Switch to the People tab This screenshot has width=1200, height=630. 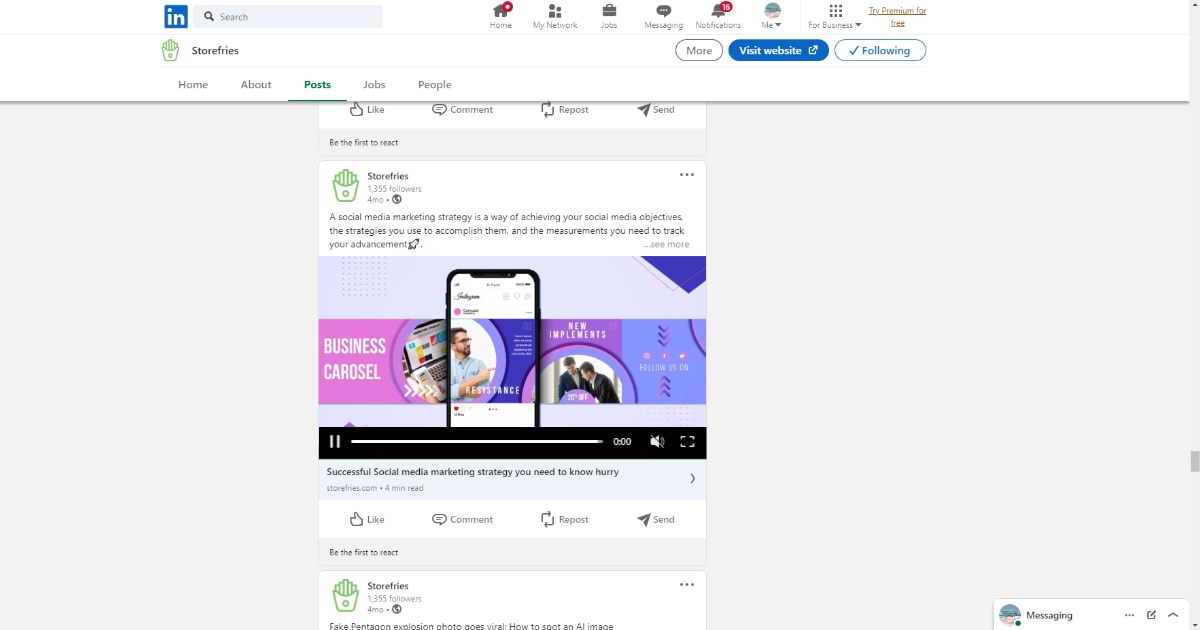(x=434, y=85)
